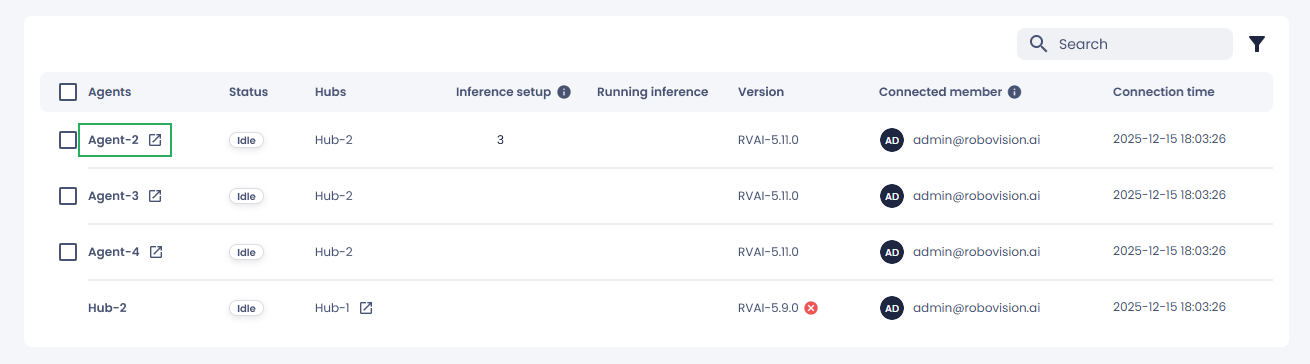The height and width of the screenshot is (364, 1310).
Task: Click admin@robovision.ai in Agent-3 row
Action: pos(976,196)
